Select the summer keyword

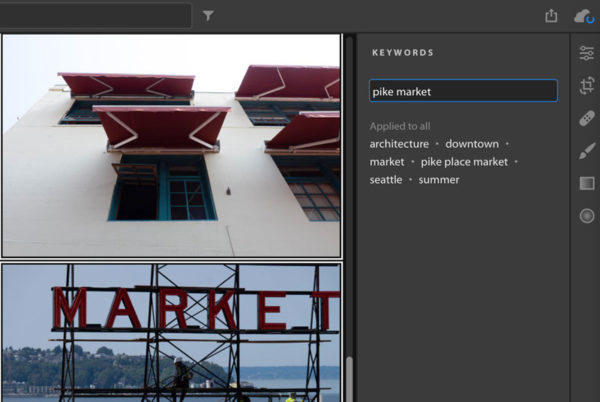tap(439, 180)
